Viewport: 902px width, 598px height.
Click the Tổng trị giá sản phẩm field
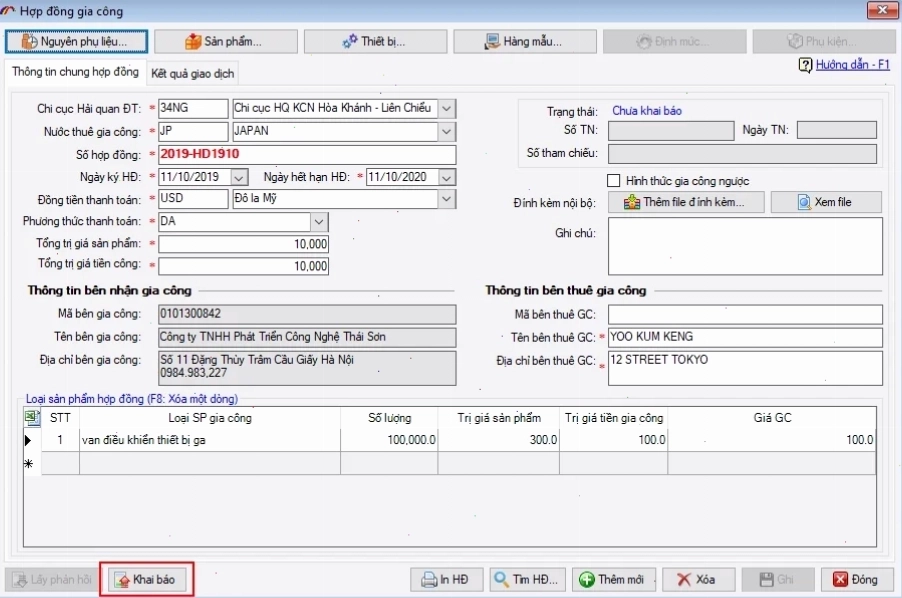(243, 244)
